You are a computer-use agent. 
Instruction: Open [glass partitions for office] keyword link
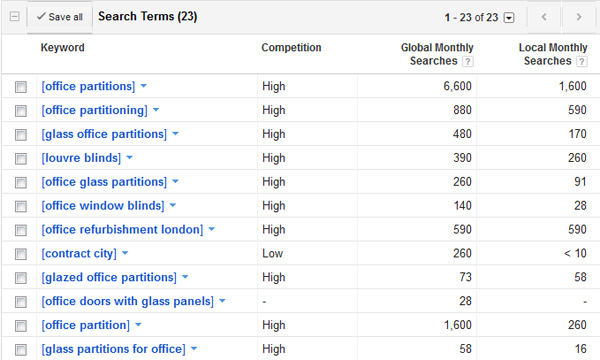(113, 349)
